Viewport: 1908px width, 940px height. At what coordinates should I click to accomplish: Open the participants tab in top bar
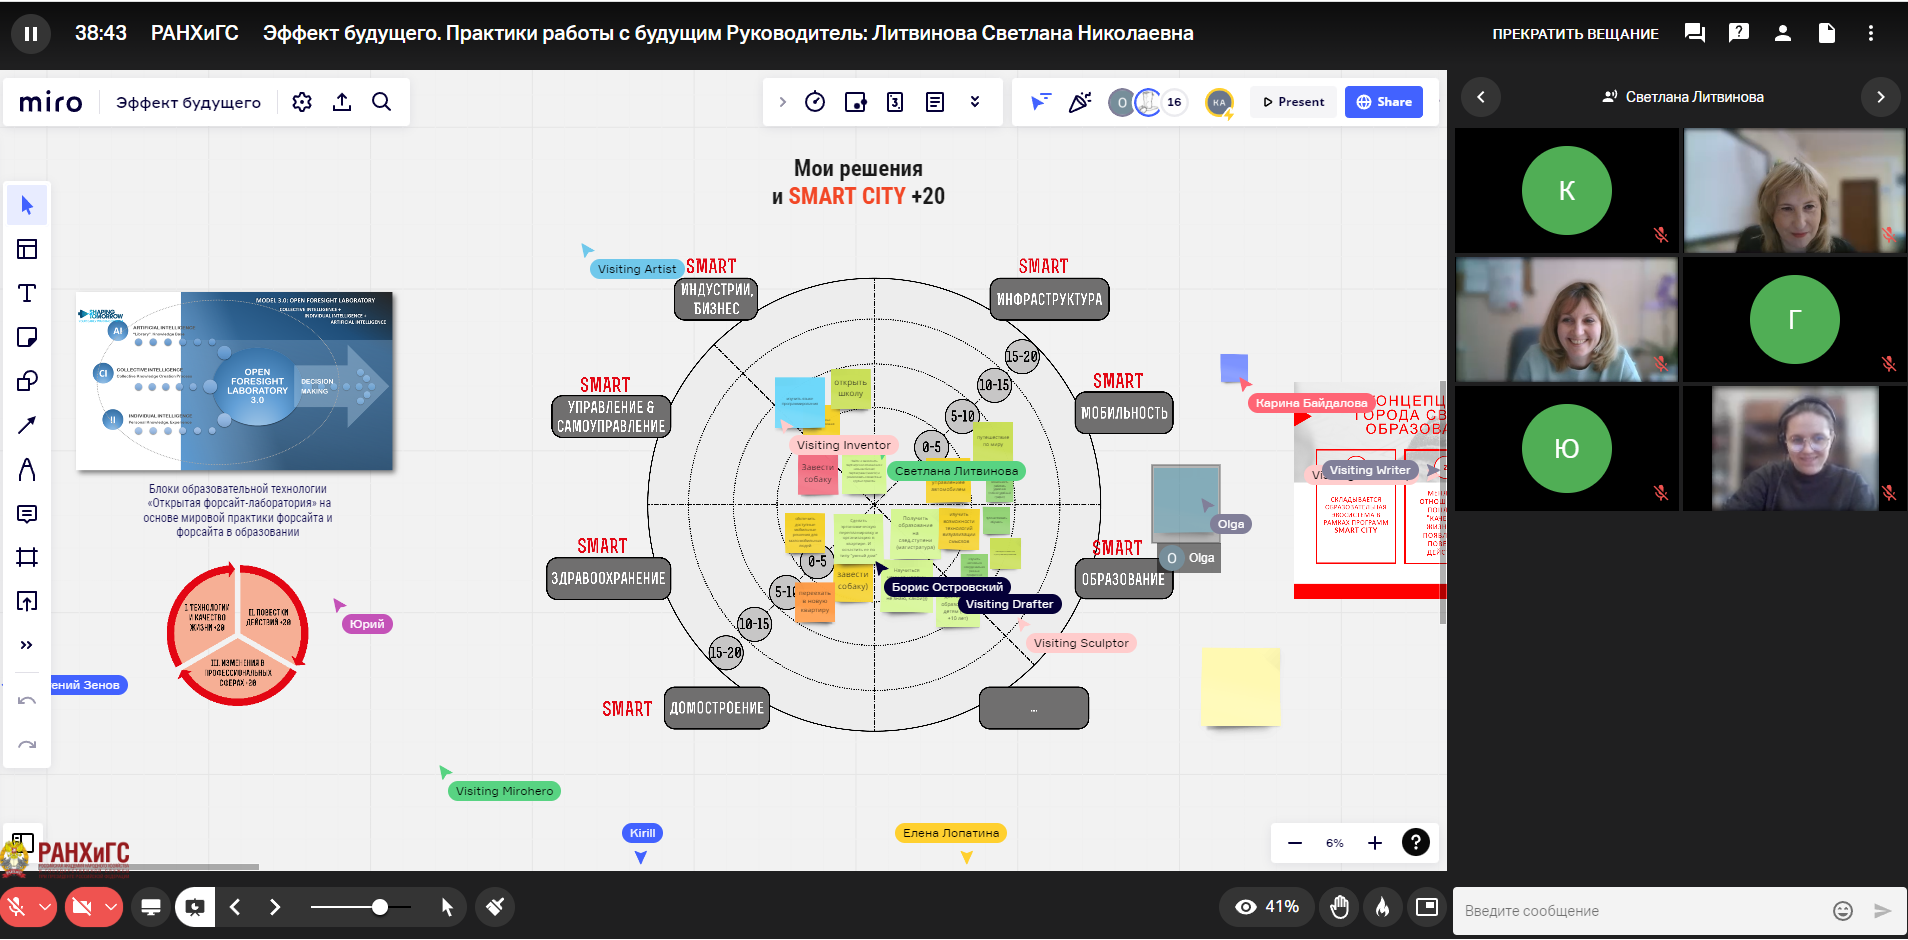[1782, 33]
